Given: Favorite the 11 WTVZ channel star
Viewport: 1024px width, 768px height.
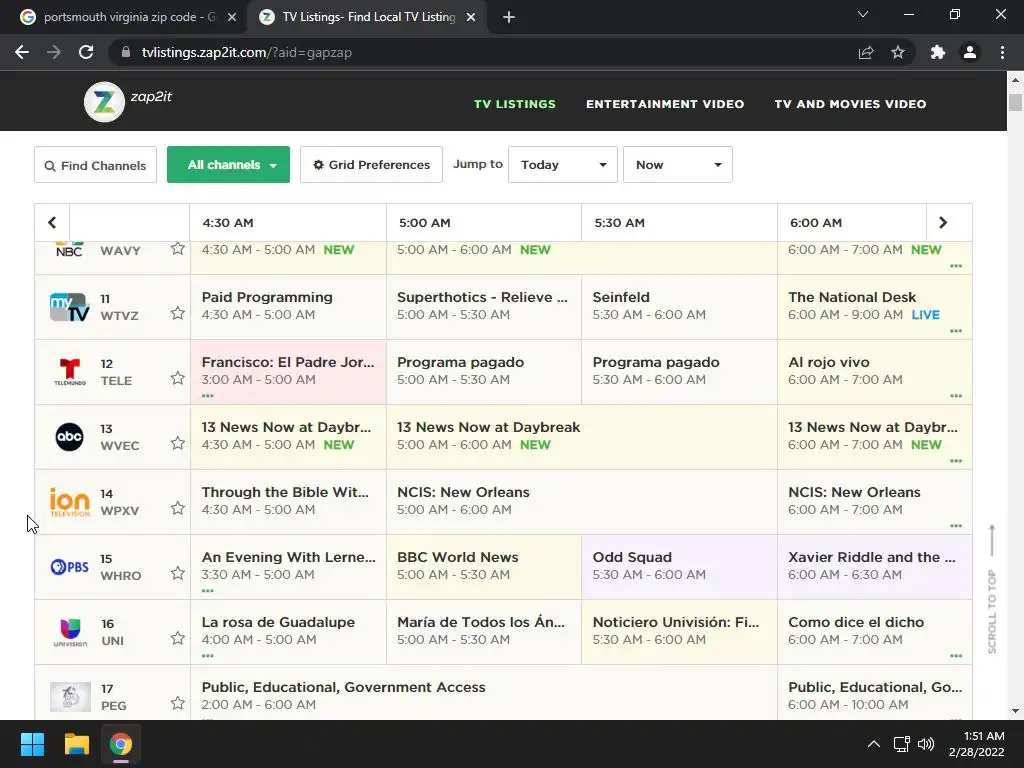Looking at the screenshot, I should click(x=178, y=313).
